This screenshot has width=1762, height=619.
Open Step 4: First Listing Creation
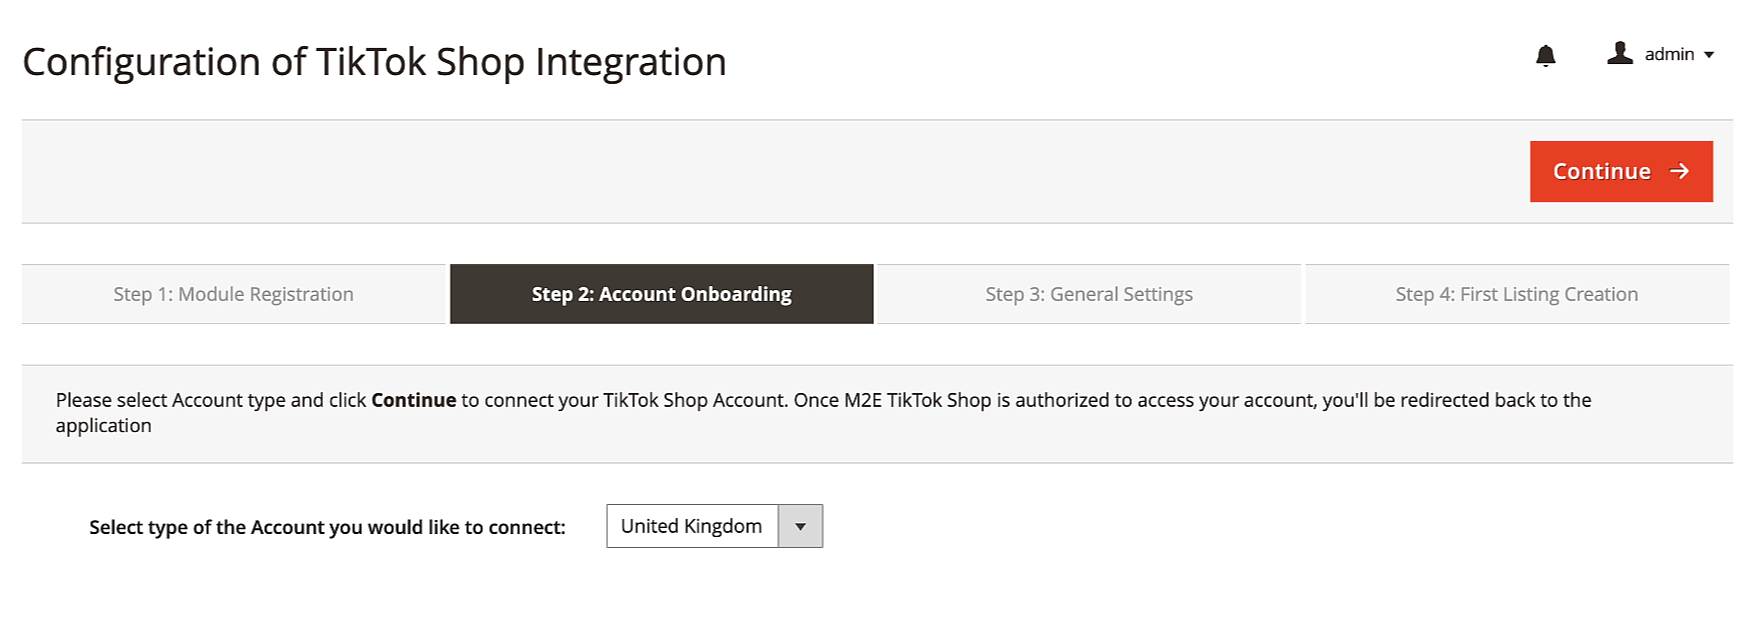point(1516,294)
